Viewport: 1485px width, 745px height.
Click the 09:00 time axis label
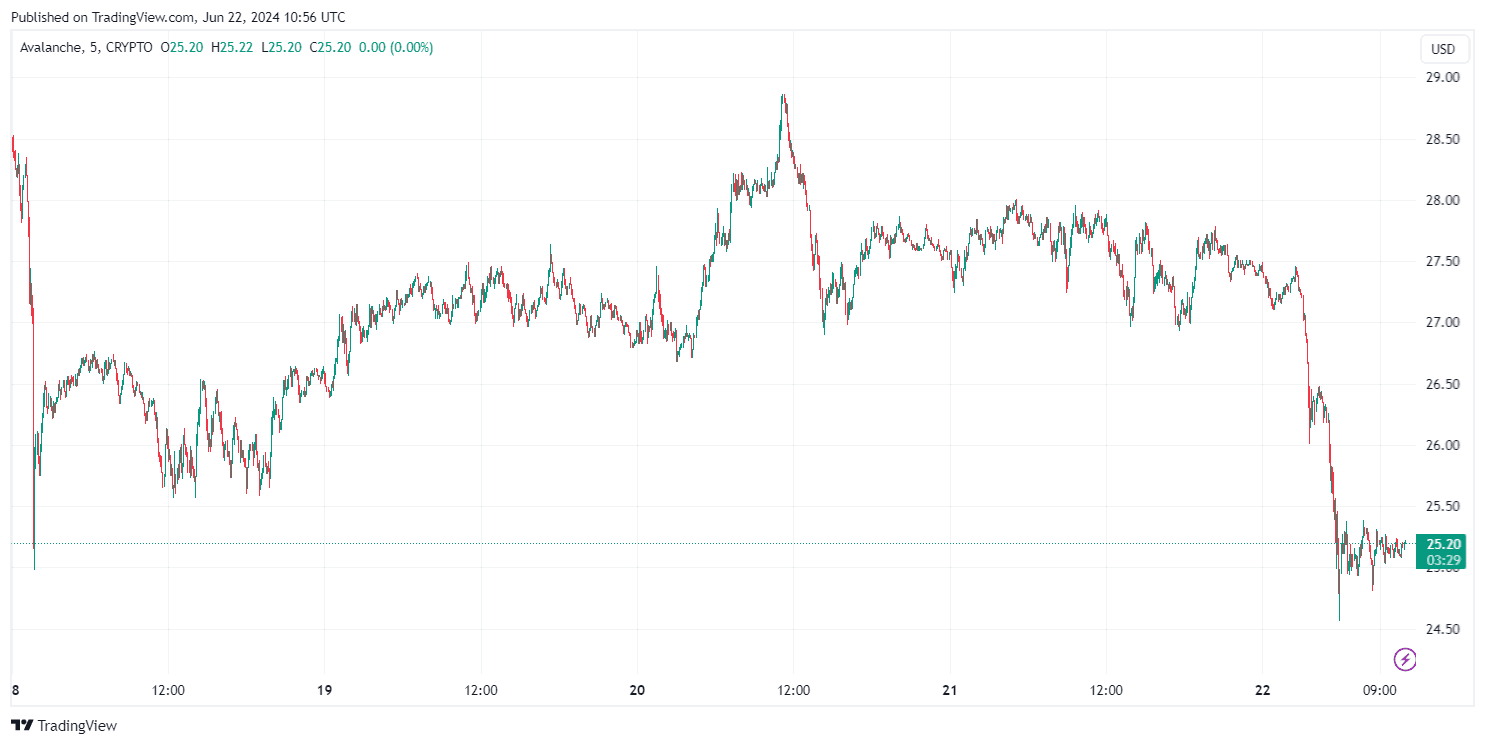coord(1380,690)
